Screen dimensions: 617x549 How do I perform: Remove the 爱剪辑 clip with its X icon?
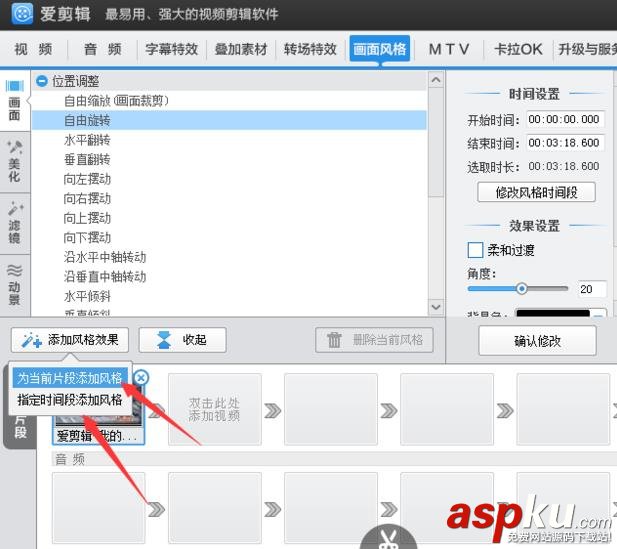click(x=141, y=377)
